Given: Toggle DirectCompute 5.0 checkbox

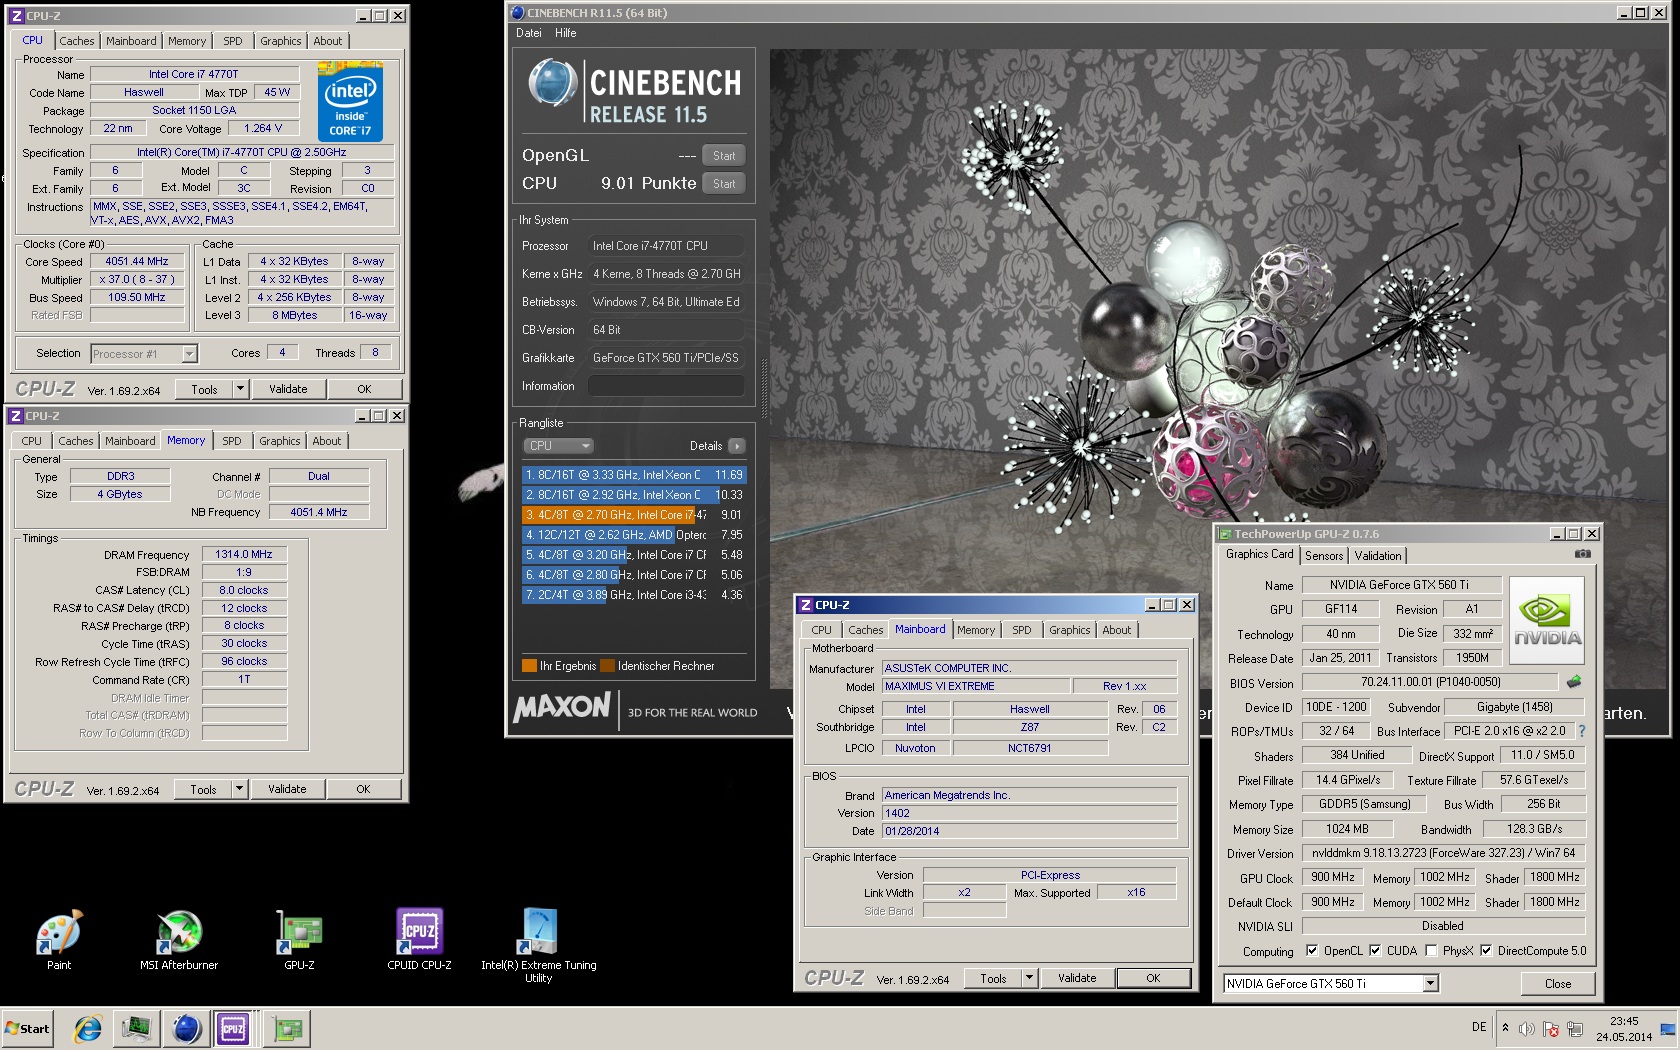Looking at the screenshot, I should (1486, 951).
